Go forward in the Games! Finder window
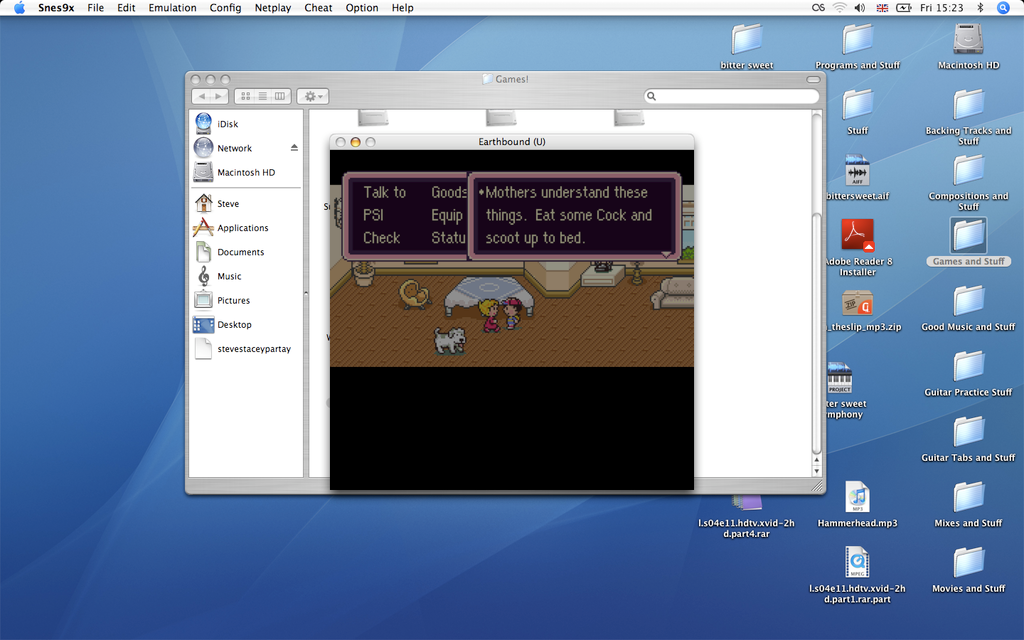Screen dimensions: 1024x640 [219, 96]
